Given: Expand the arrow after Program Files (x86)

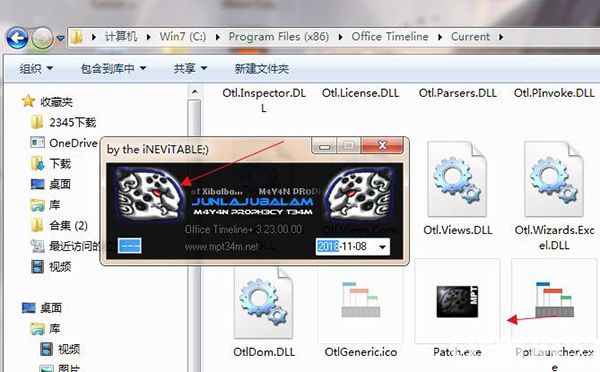Looking at the screenshot, I should [341, 37].
